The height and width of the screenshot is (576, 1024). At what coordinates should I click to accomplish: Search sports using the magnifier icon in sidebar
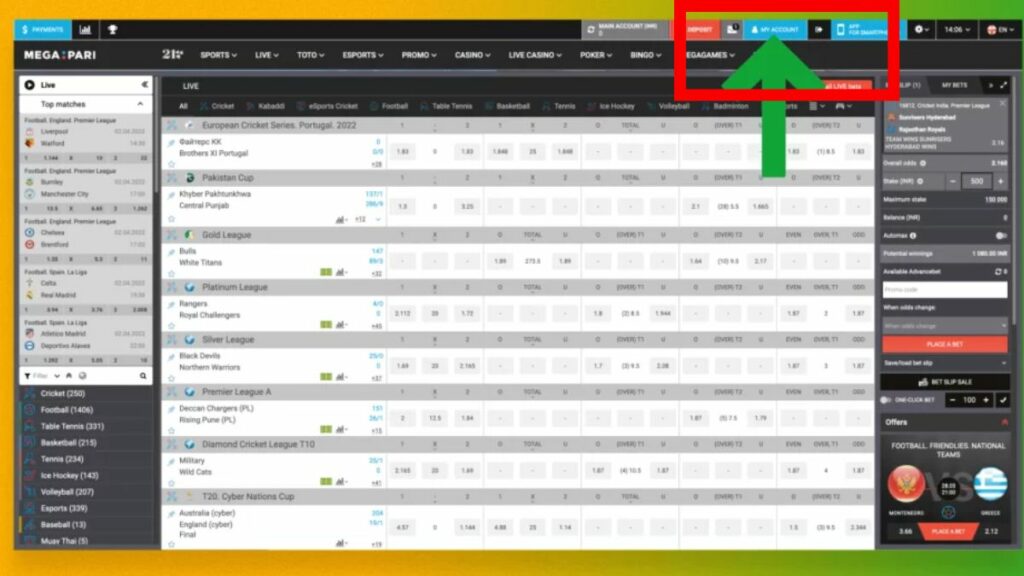pos(143,376)
